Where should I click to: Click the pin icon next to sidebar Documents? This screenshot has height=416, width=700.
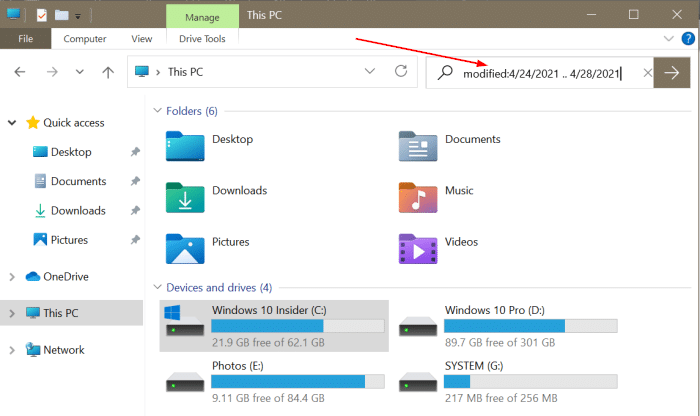pos(135,181)
